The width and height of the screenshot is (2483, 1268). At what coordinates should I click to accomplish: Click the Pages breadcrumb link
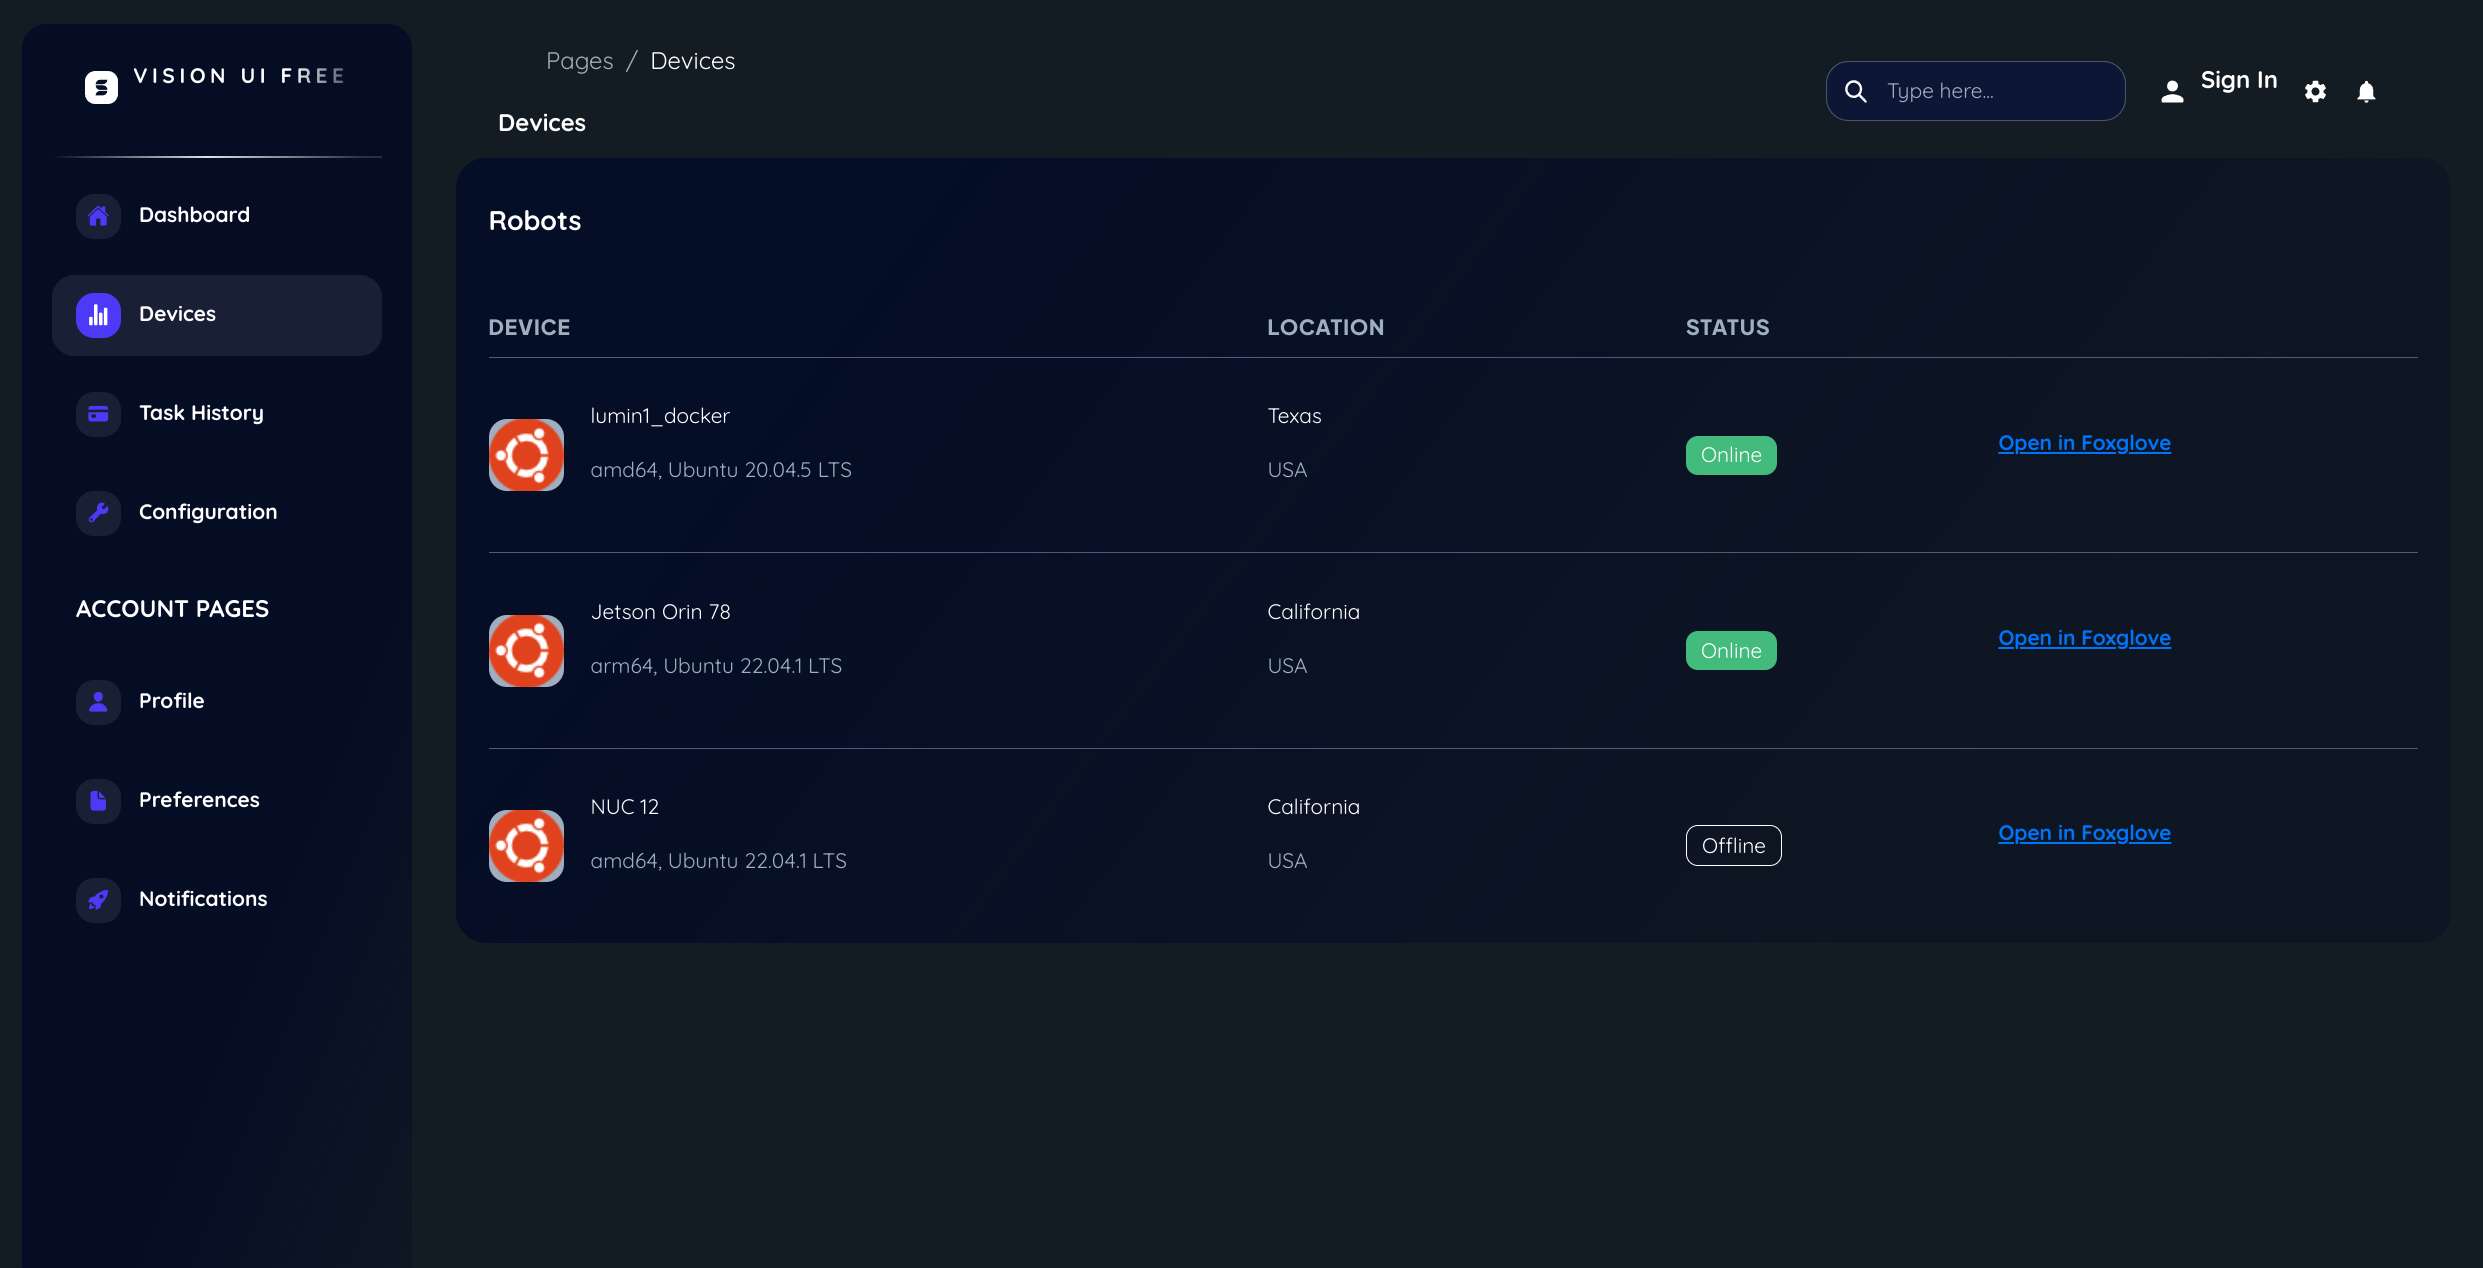(579, 61)
